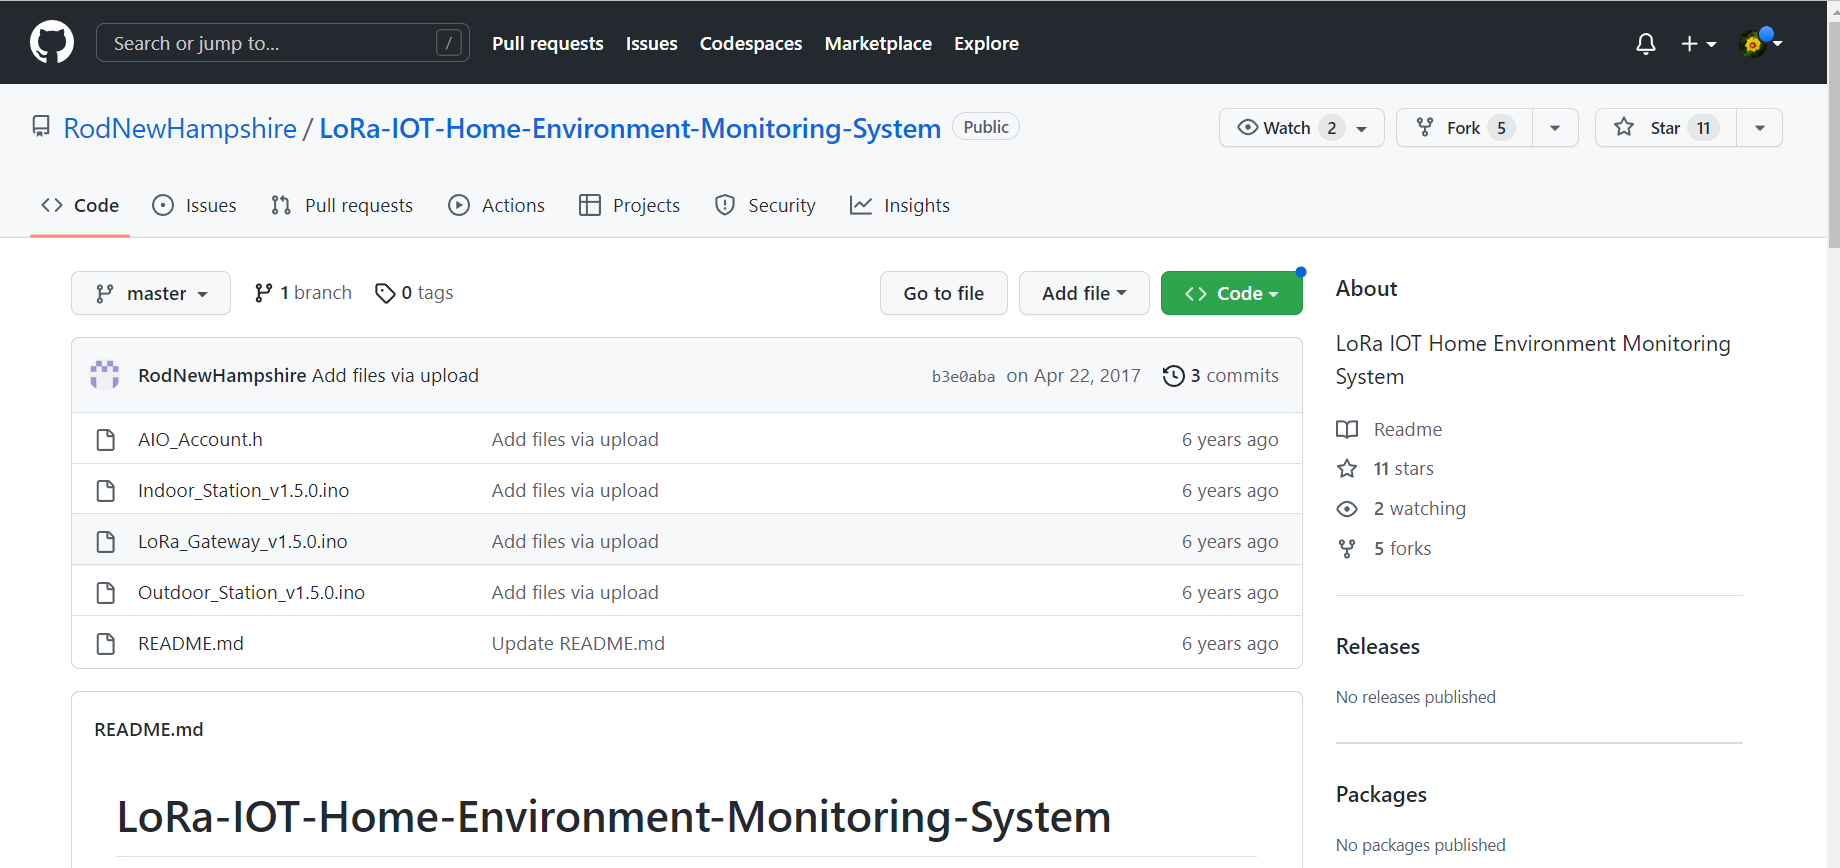
Task: Click the README.md file icon
Action: [105, 644]
